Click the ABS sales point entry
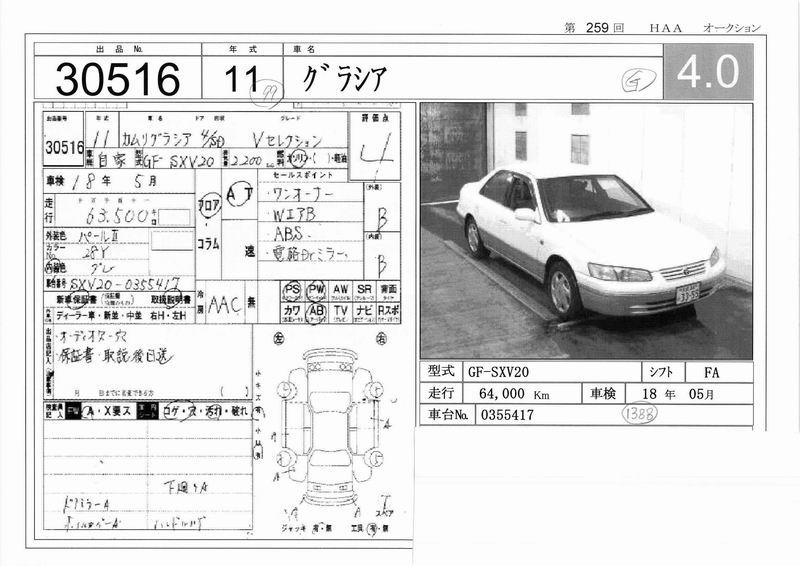800x566 pixels. coord(289,233)
